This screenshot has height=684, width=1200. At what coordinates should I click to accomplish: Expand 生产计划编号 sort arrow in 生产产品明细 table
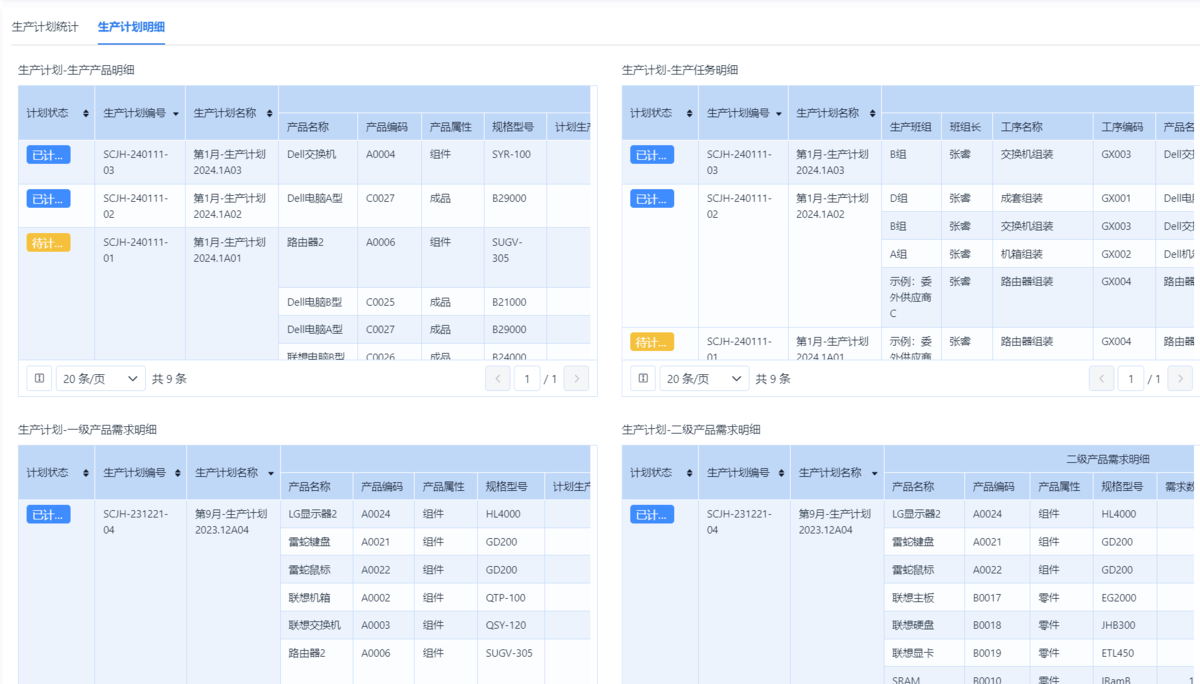pos(176,114)
